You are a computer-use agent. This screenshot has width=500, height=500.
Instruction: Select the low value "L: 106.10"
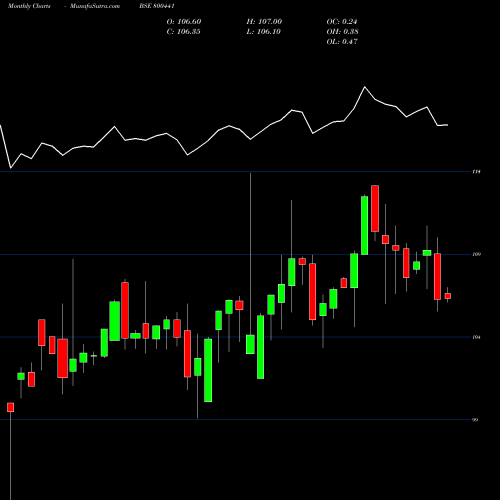click(x=264, y=32)
